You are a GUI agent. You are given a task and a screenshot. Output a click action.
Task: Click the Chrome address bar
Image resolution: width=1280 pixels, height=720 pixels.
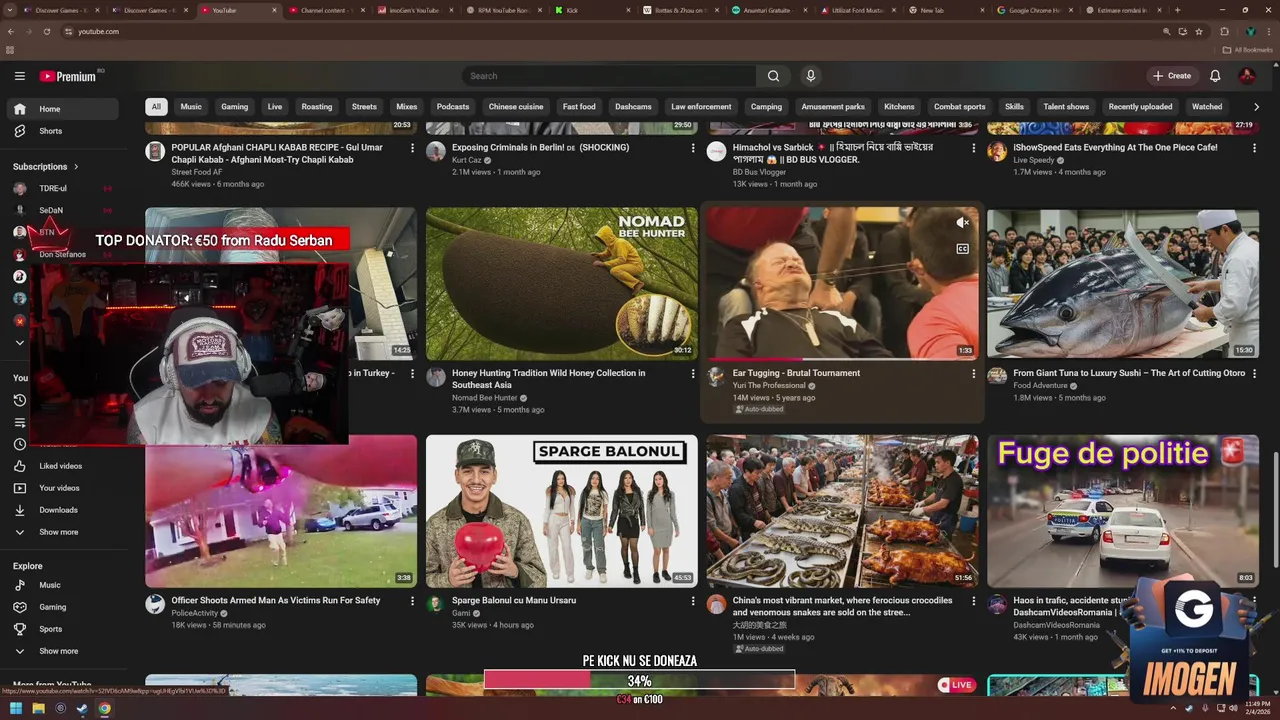click(610, 31)
